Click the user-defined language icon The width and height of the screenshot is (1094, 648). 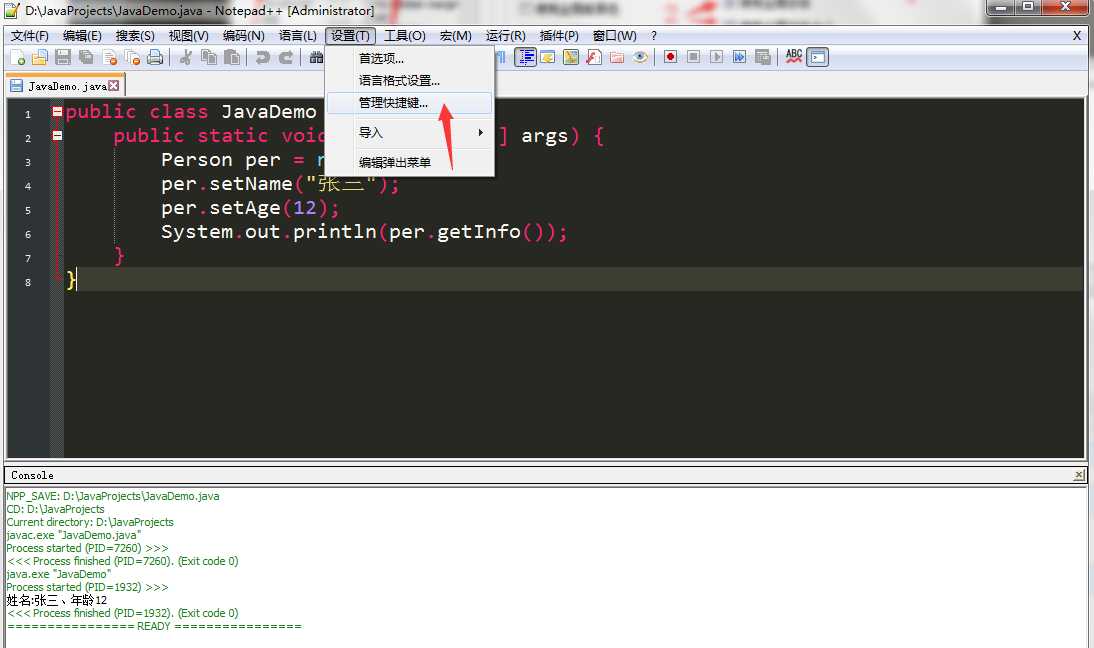(x=548, y=57)
